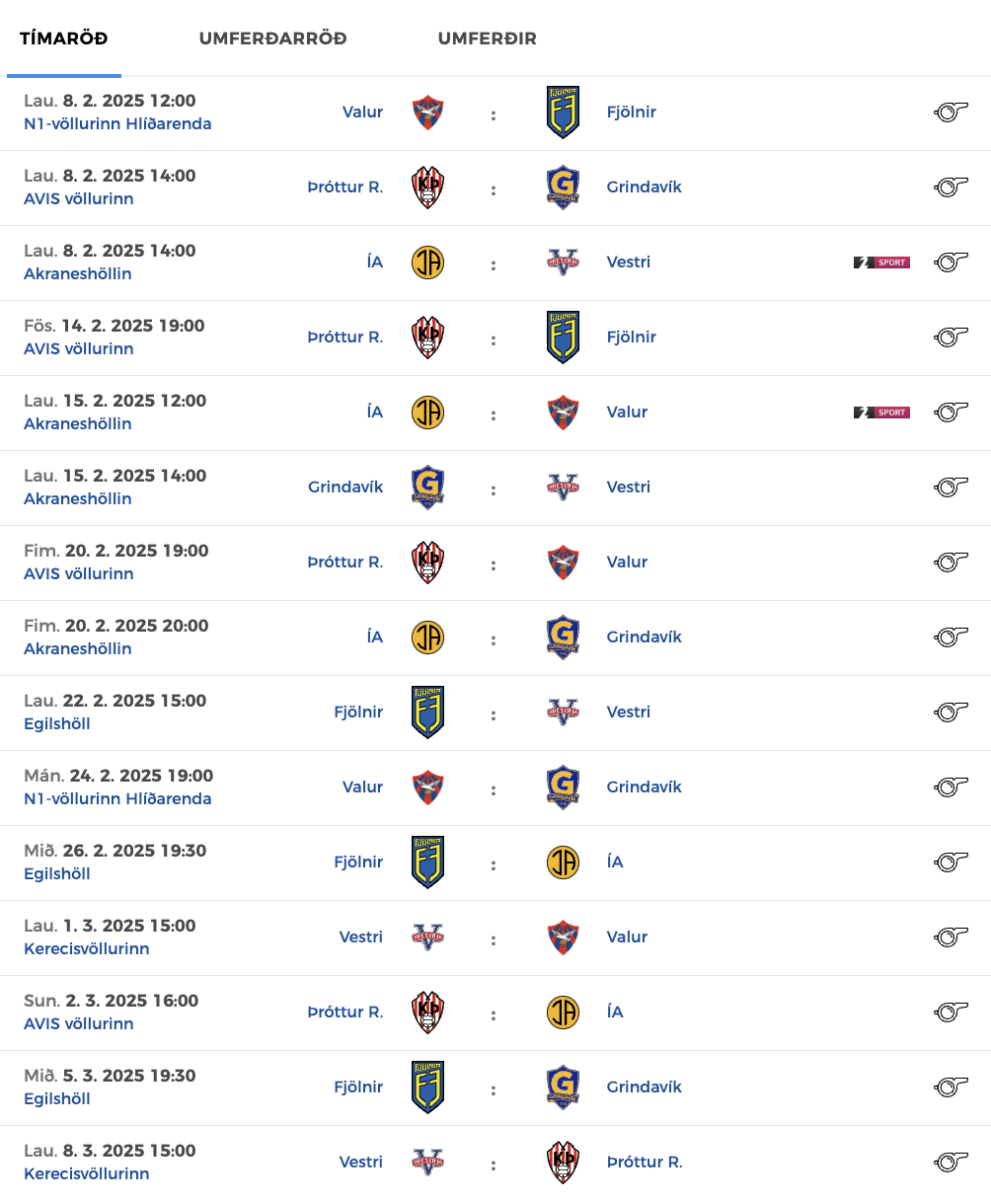
Task: Click Þróttur R. crest in March 8 match
Action: point(563,1162)
